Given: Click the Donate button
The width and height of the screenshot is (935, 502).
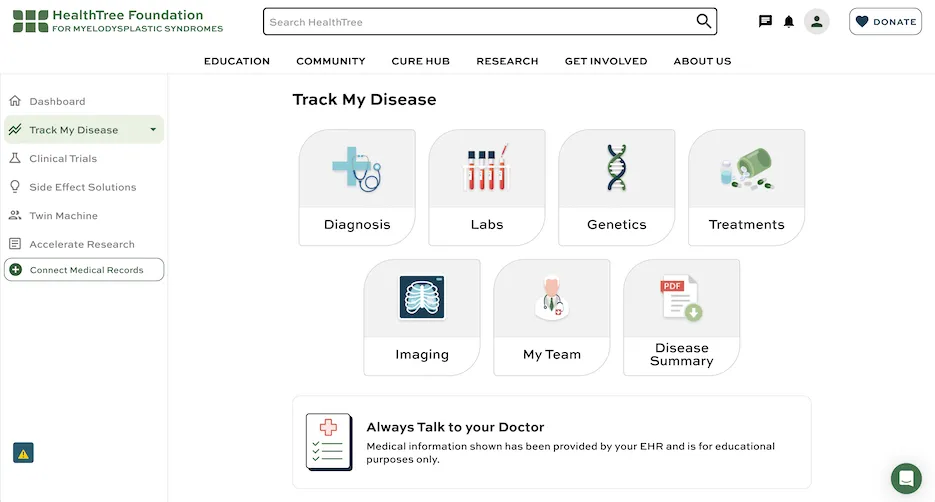Looking at the screenshot, I should click(885, 22).
